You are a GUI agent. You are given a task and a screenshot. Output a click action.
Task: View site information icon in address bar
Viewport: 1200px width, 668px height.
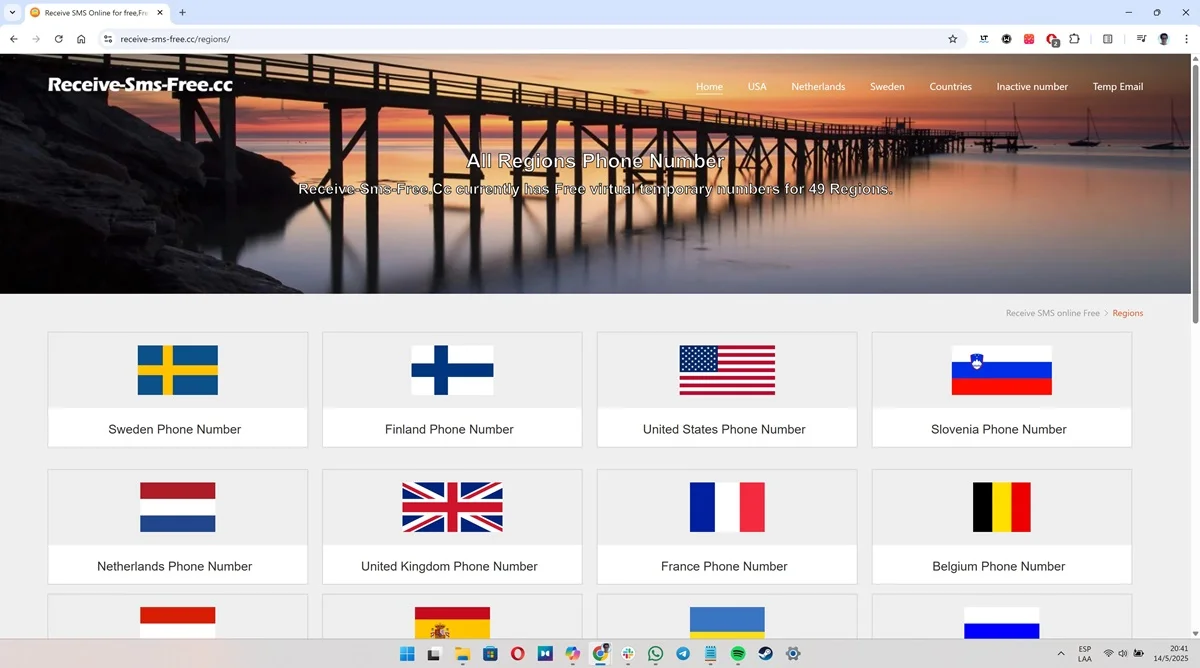coord(108,39)
